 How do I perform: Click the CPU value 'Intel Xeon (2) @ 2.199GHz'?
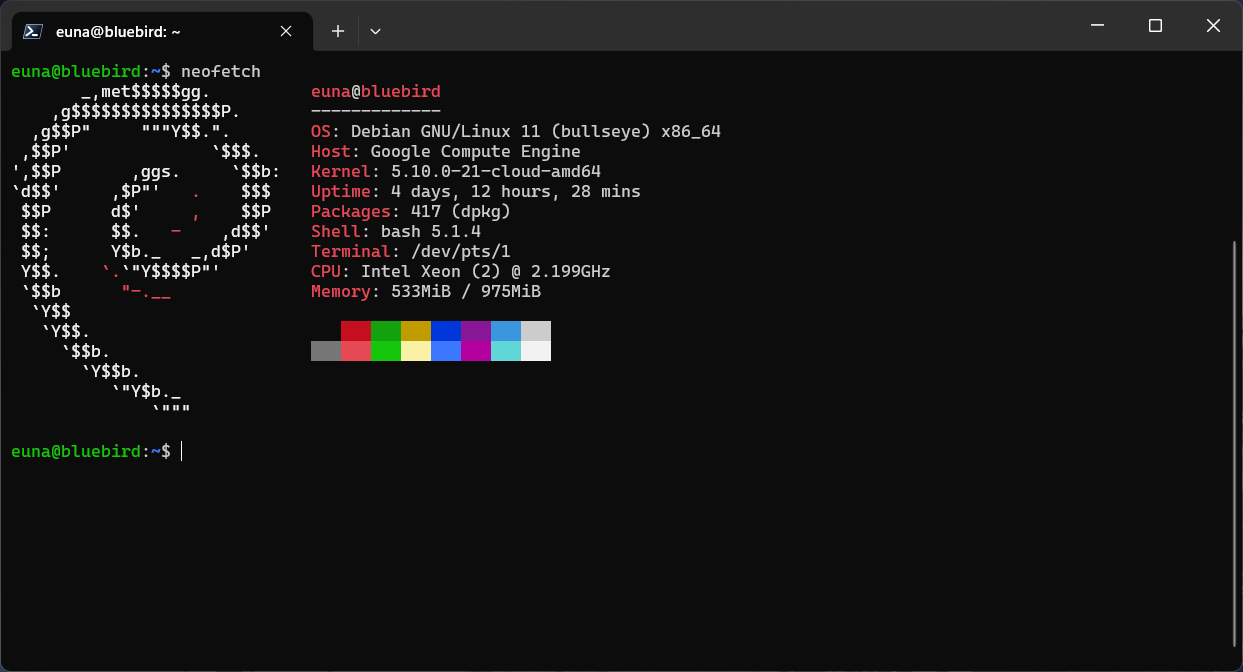[486, 271]
